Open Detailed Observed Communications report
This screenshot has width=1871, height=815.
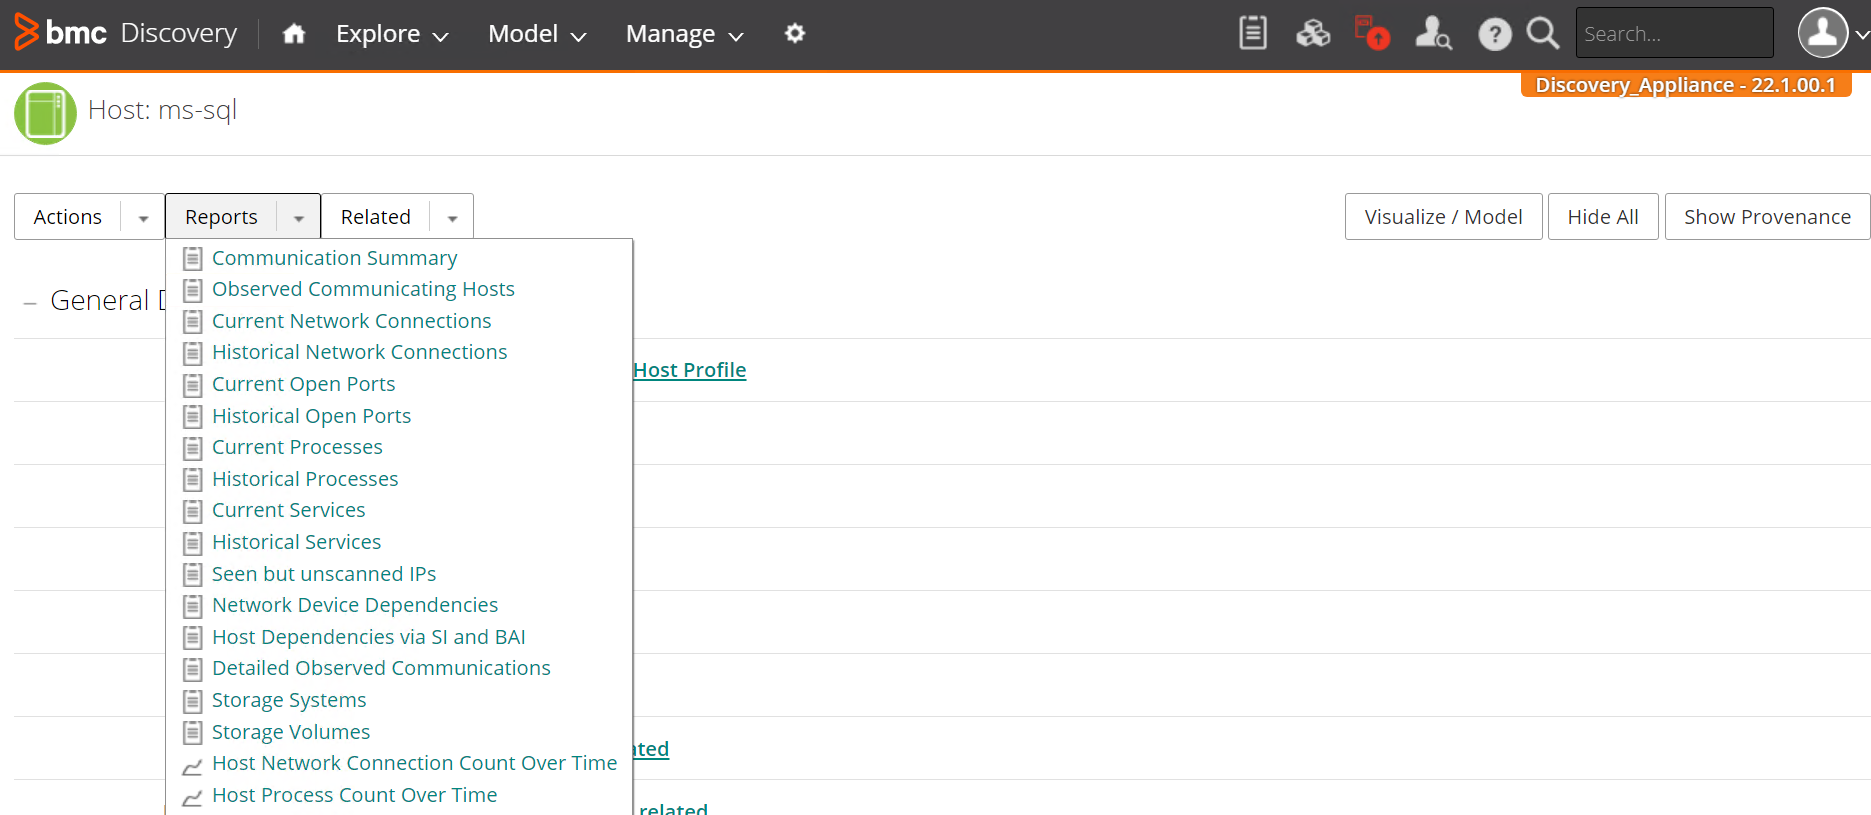click(381, 668)
